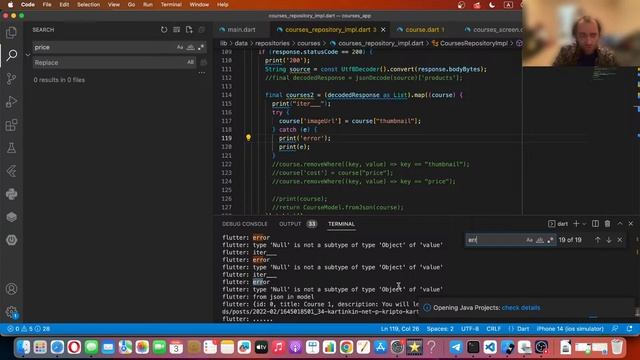Open the Explorer view in activity bar

(x=11, y=33)
